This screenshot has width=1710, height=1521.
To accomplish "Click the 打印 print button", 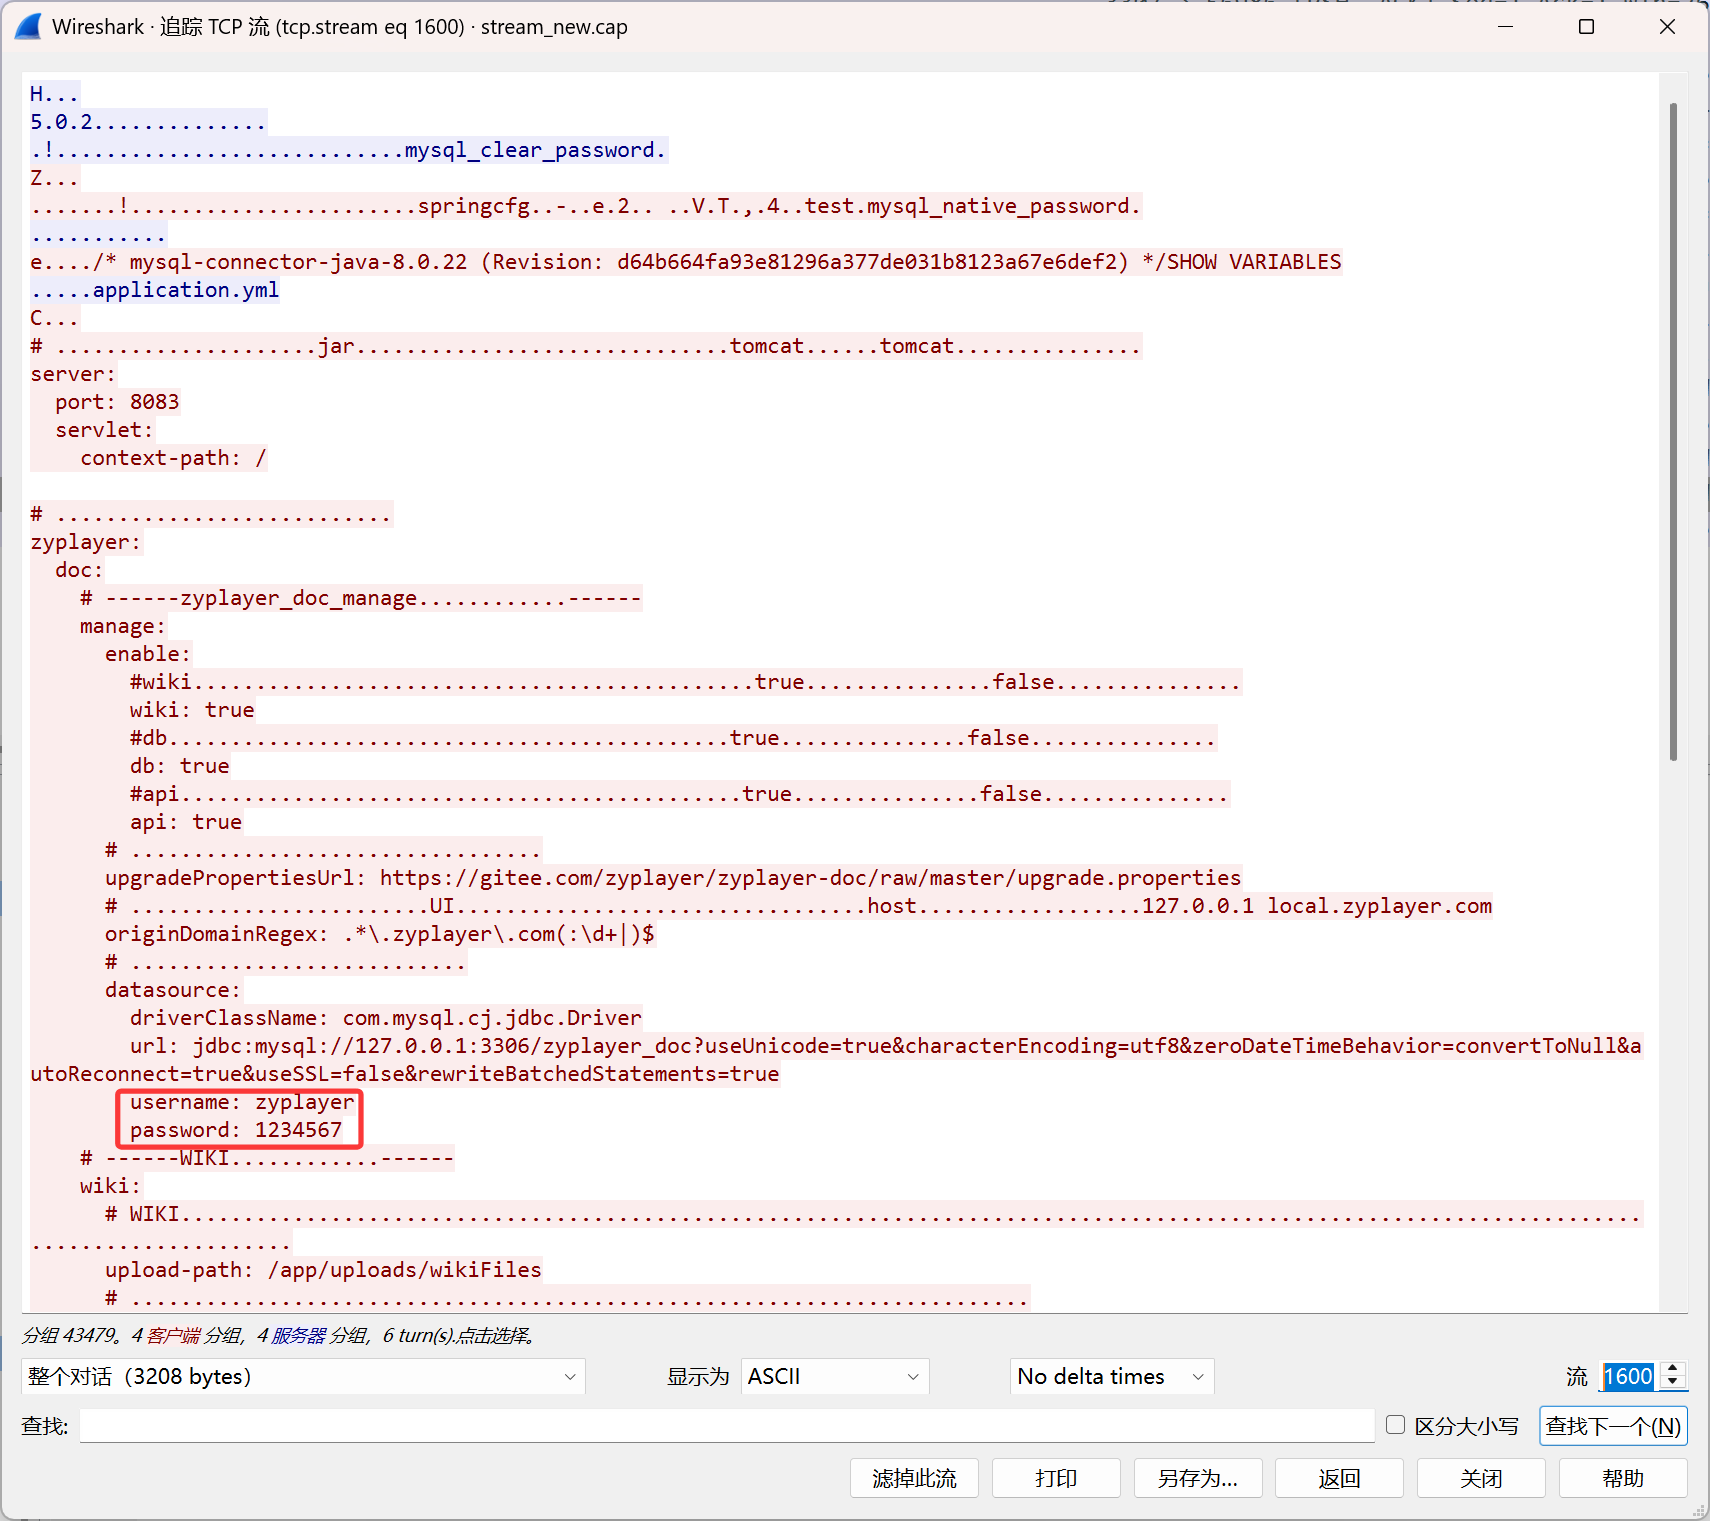I will 1056,1478.
